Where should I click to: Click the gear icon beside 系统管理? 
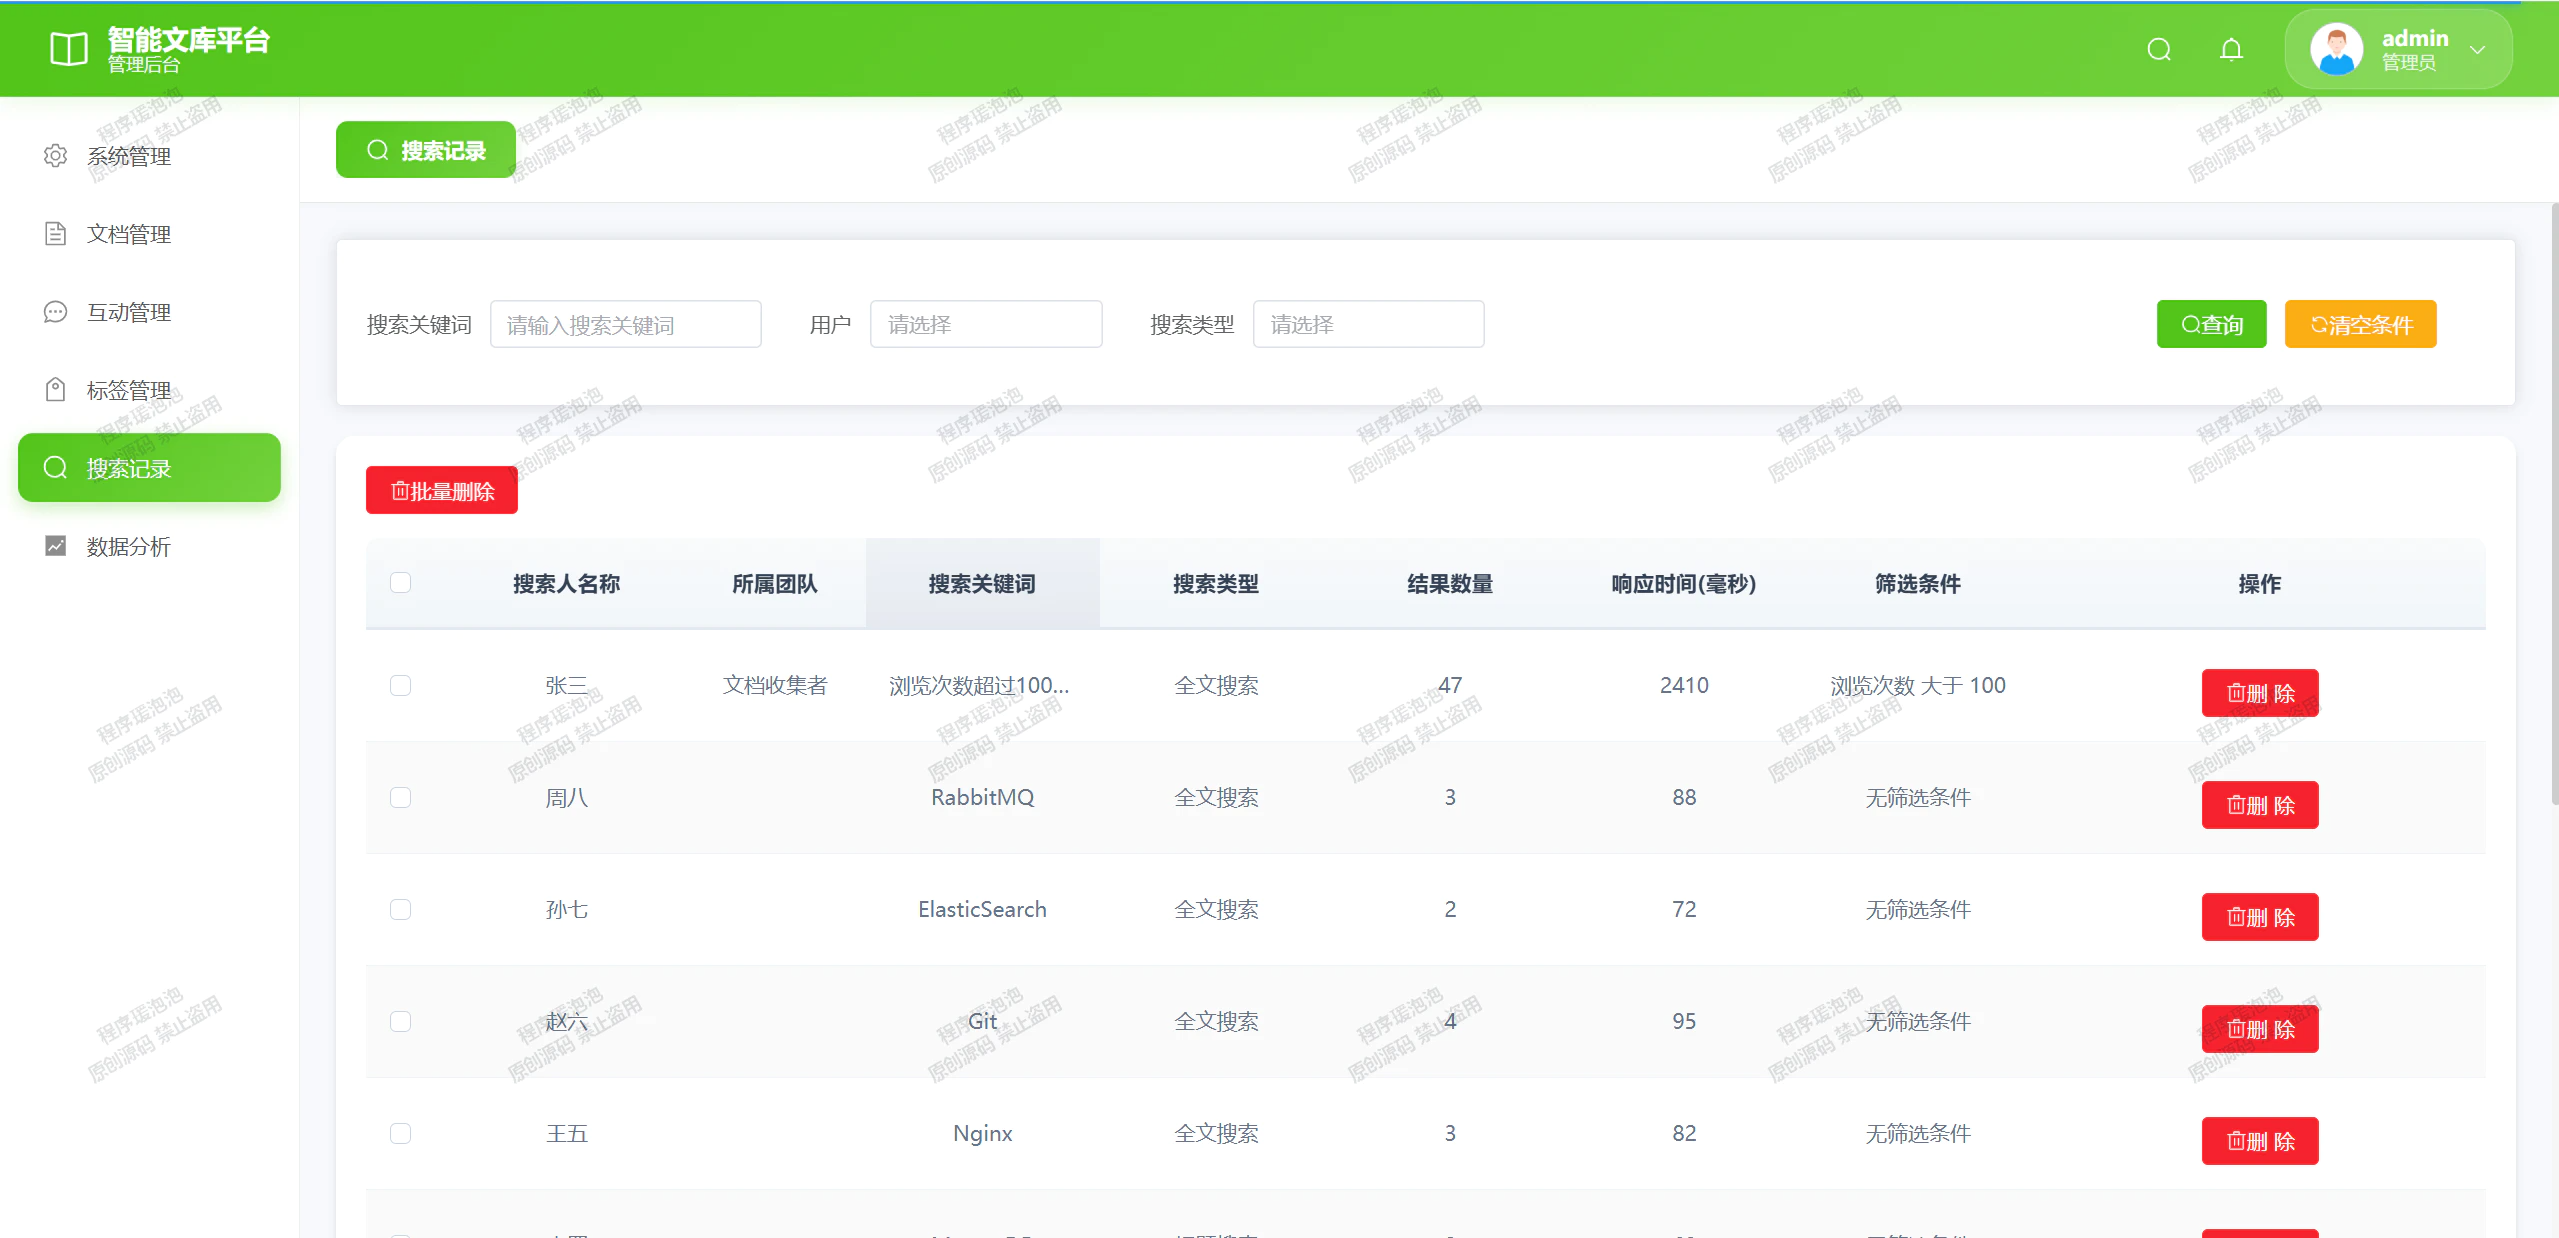pos(56,156)
